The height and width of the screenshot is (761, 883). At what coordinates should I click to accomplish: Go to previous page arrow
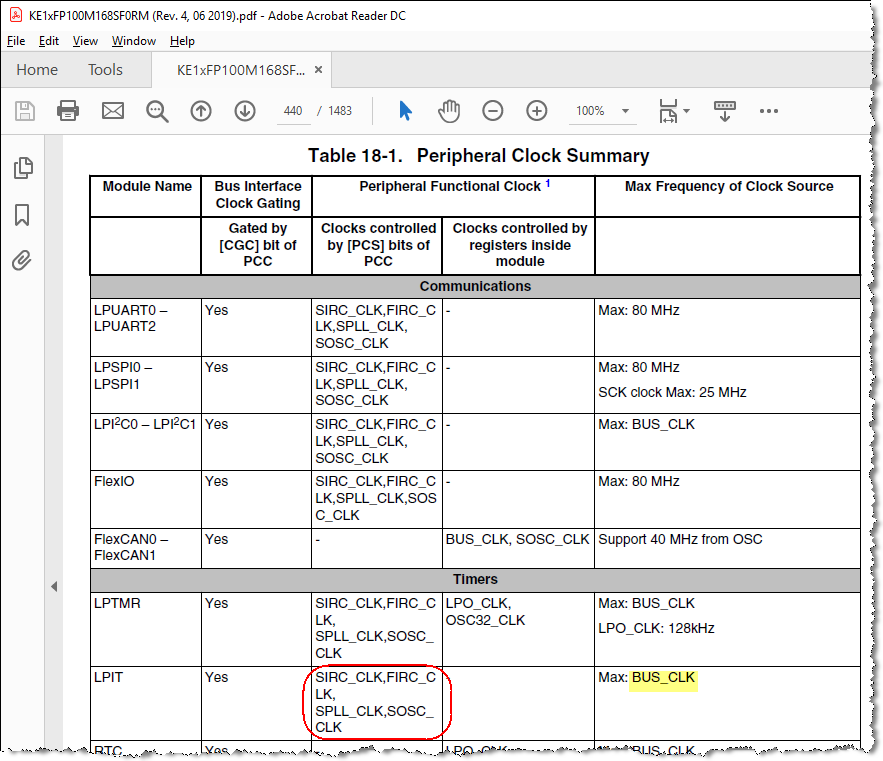click(x=201, y=111)
